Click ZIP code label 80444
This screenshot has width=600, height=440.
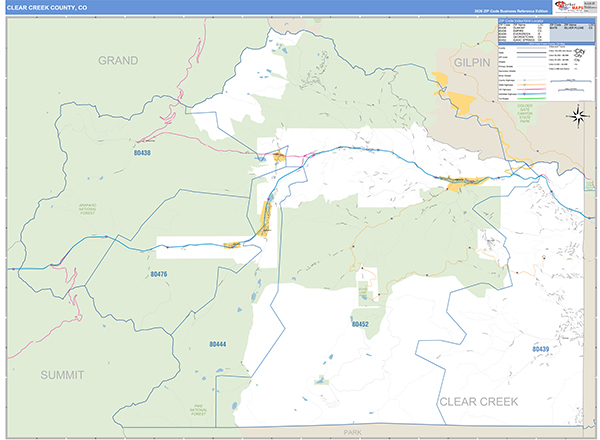(x=217, y=344)
